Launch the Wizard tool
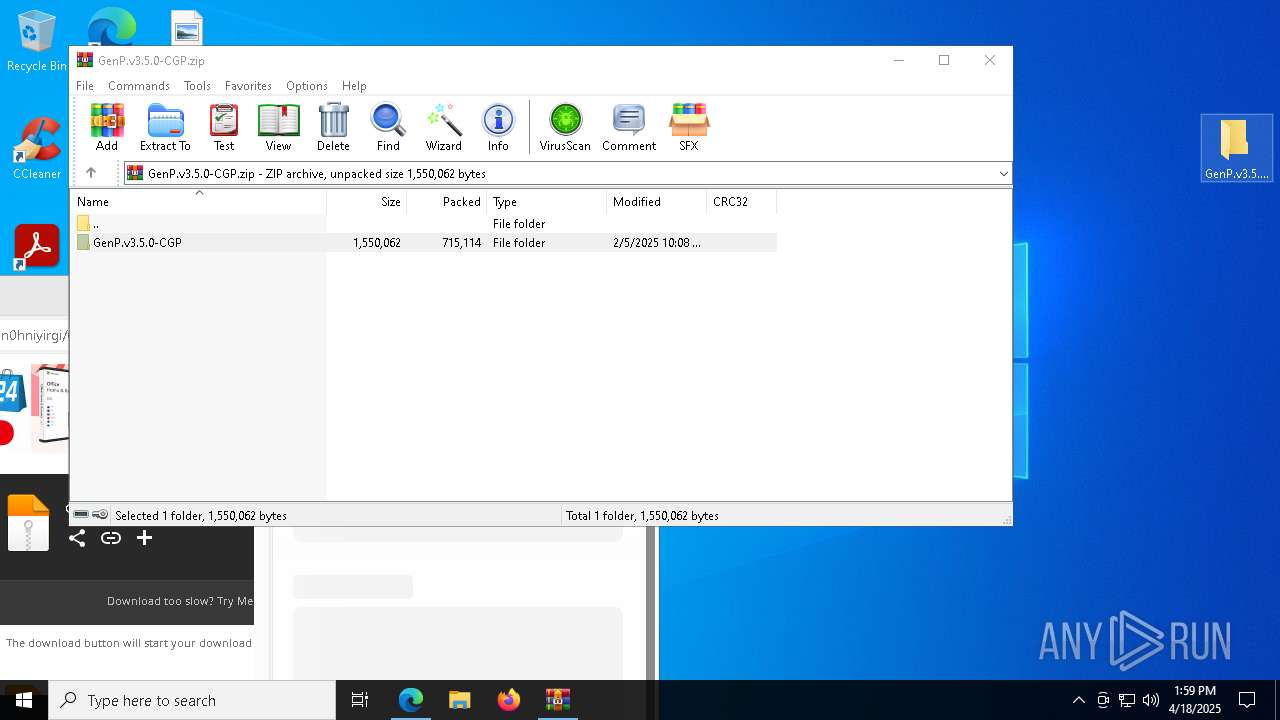 (443, 127)
